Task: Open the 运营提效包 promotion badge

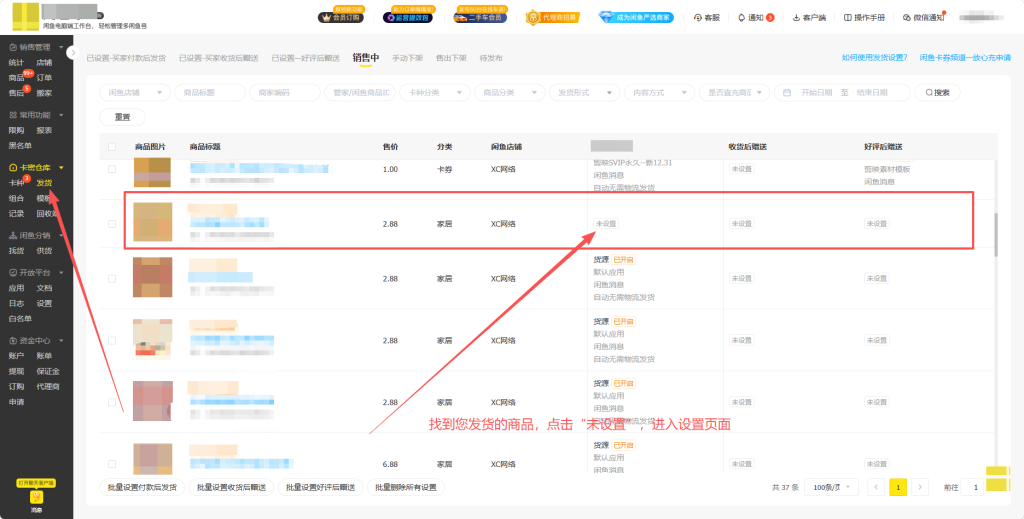Action: 408,18
